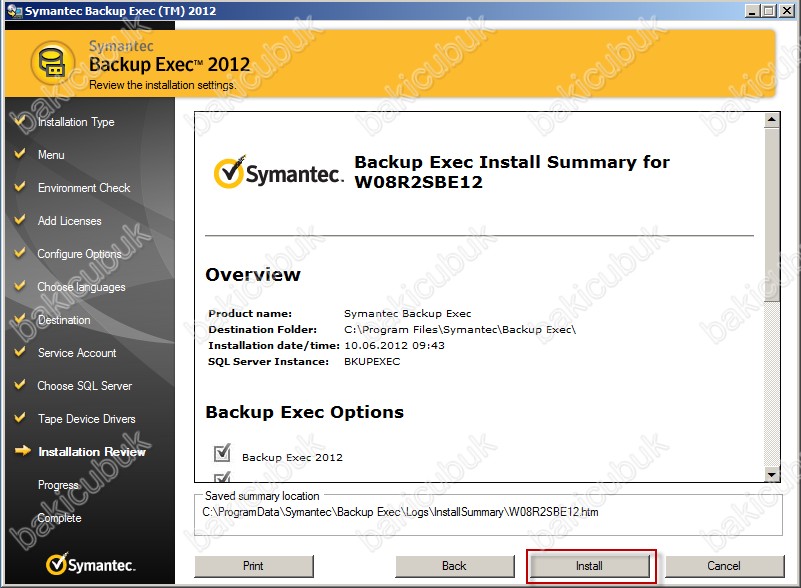801x588 pixels.
Task: Select the Tape Device Drivers step
Action: tap(86, 419)
